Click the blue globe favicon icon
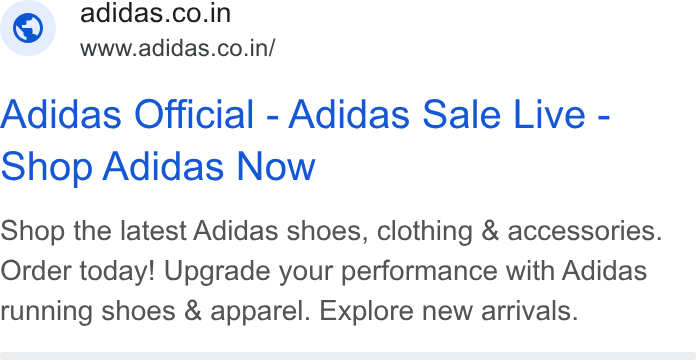 click(x=28, y=28)
